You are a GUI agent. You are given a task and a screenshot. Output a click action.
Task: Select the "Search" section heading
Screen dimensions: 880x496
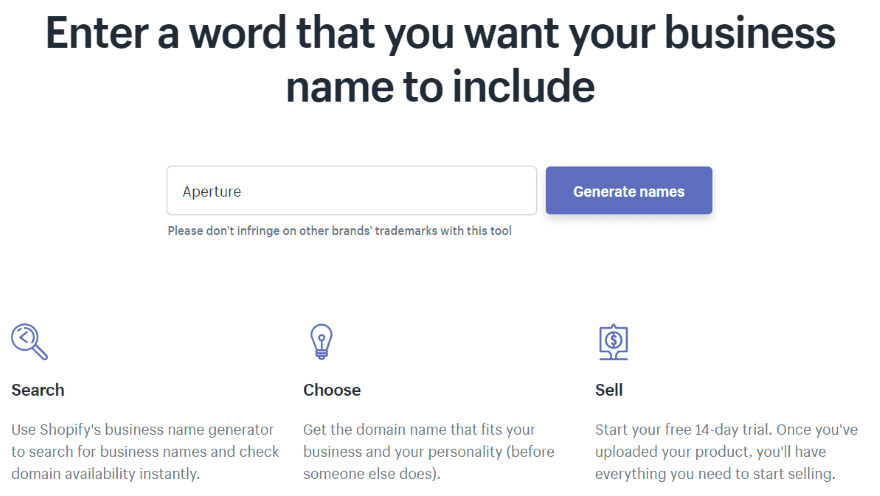click(38, 390)
